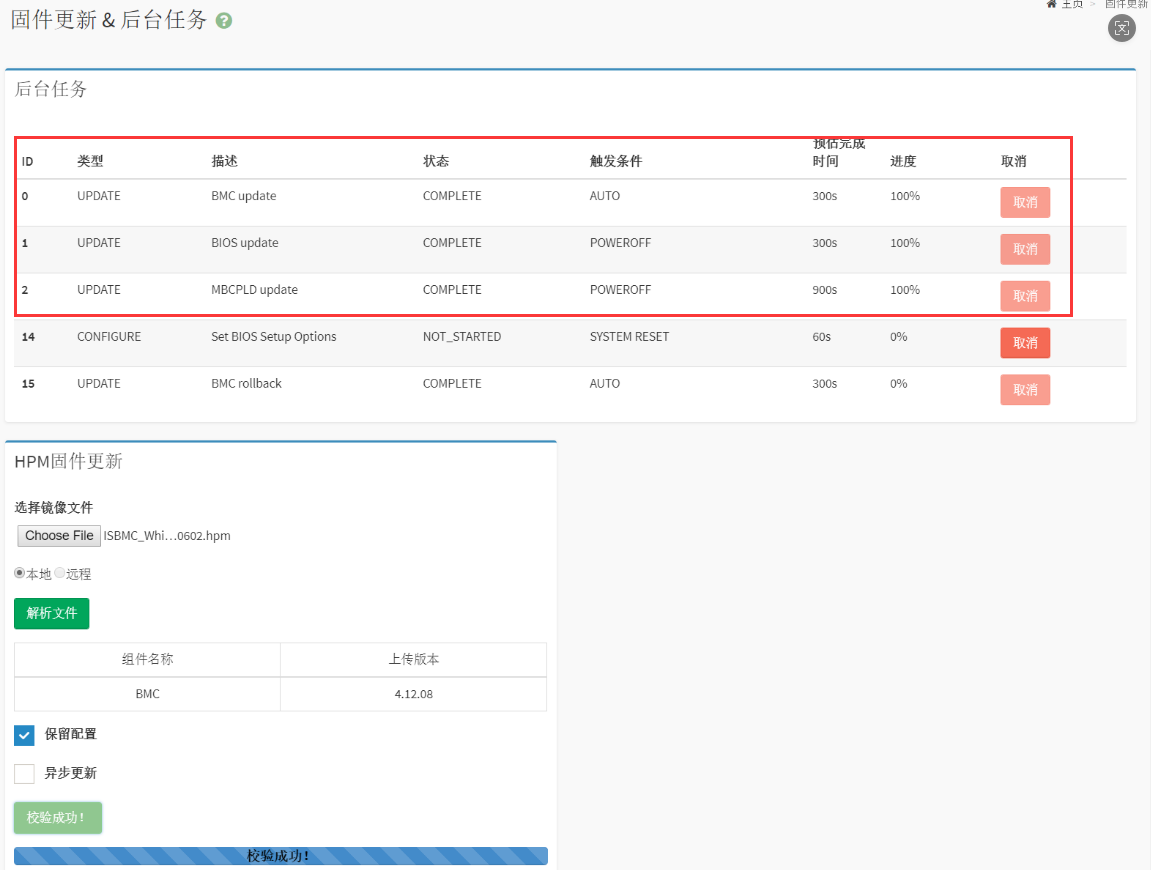Image resolution: width=1151 pixels, height=870 pixels.
Task: Click 取消 for the MBCPLD update task
Action: (x=1025, y=296)
